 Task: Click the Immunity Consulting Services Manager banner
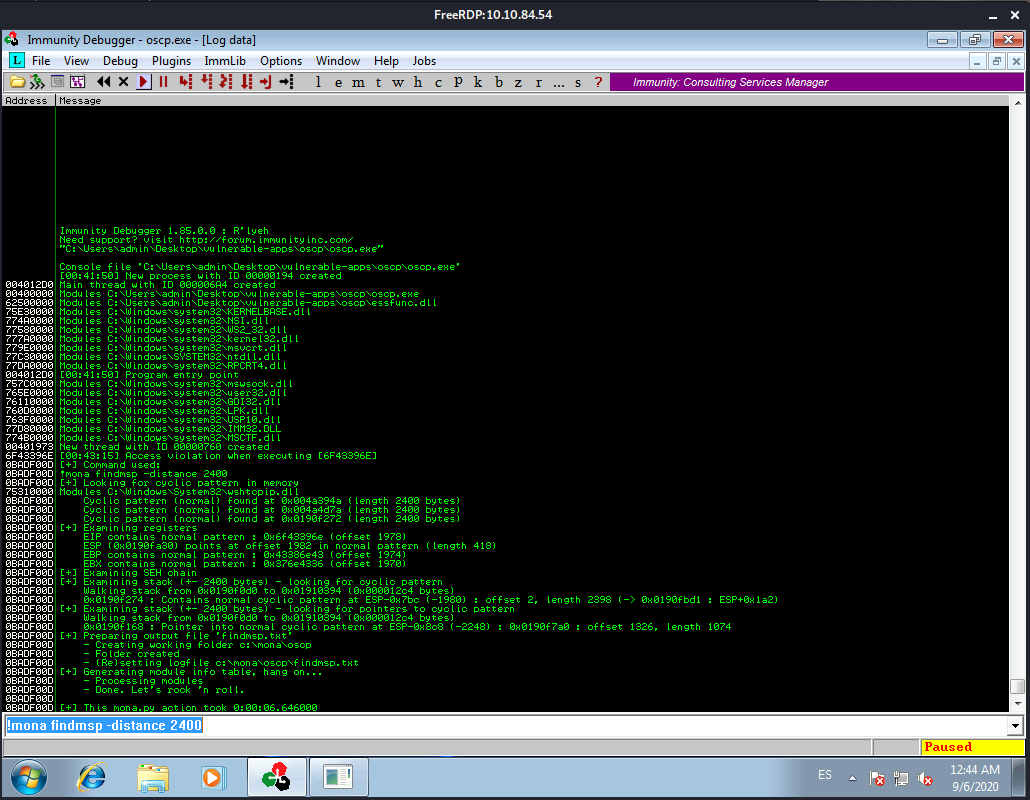pyautogui.click(x=817, y=82)
